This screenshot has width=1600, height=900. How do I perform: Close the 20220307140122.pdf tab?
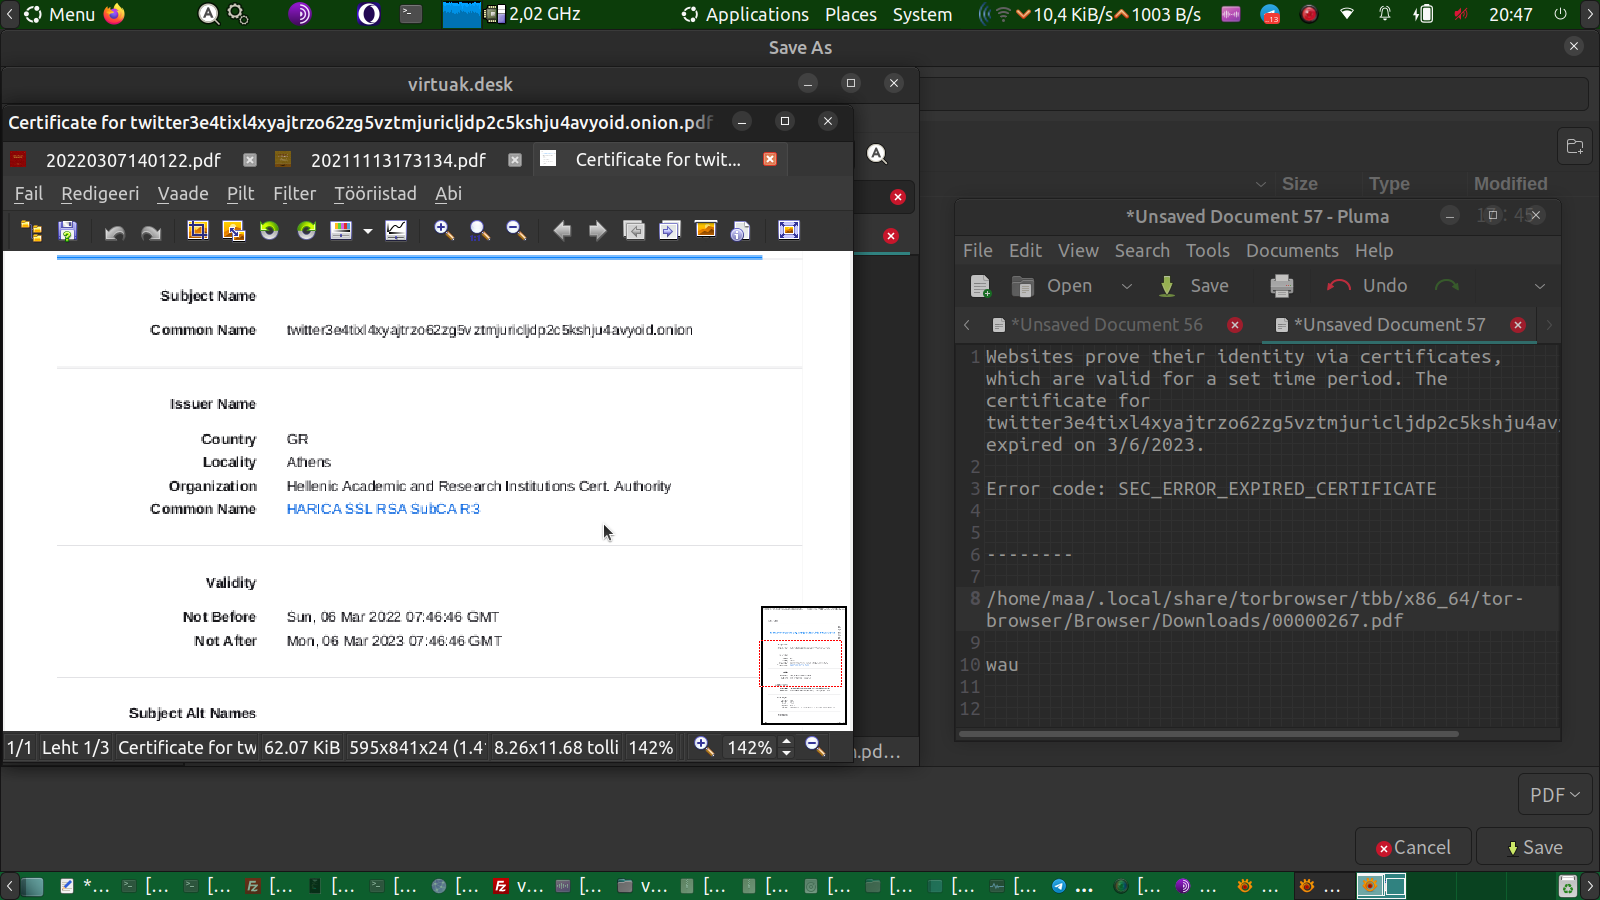(x=250, y=160)
